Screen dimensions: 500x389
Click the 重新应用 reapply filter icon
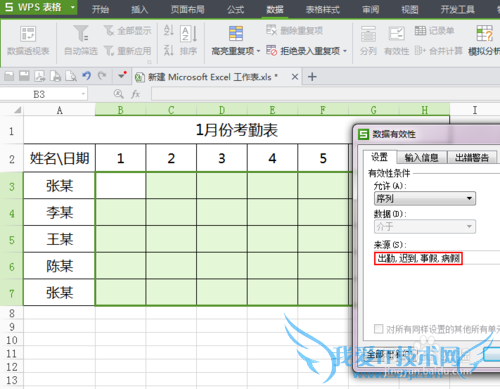pos(109,51)
